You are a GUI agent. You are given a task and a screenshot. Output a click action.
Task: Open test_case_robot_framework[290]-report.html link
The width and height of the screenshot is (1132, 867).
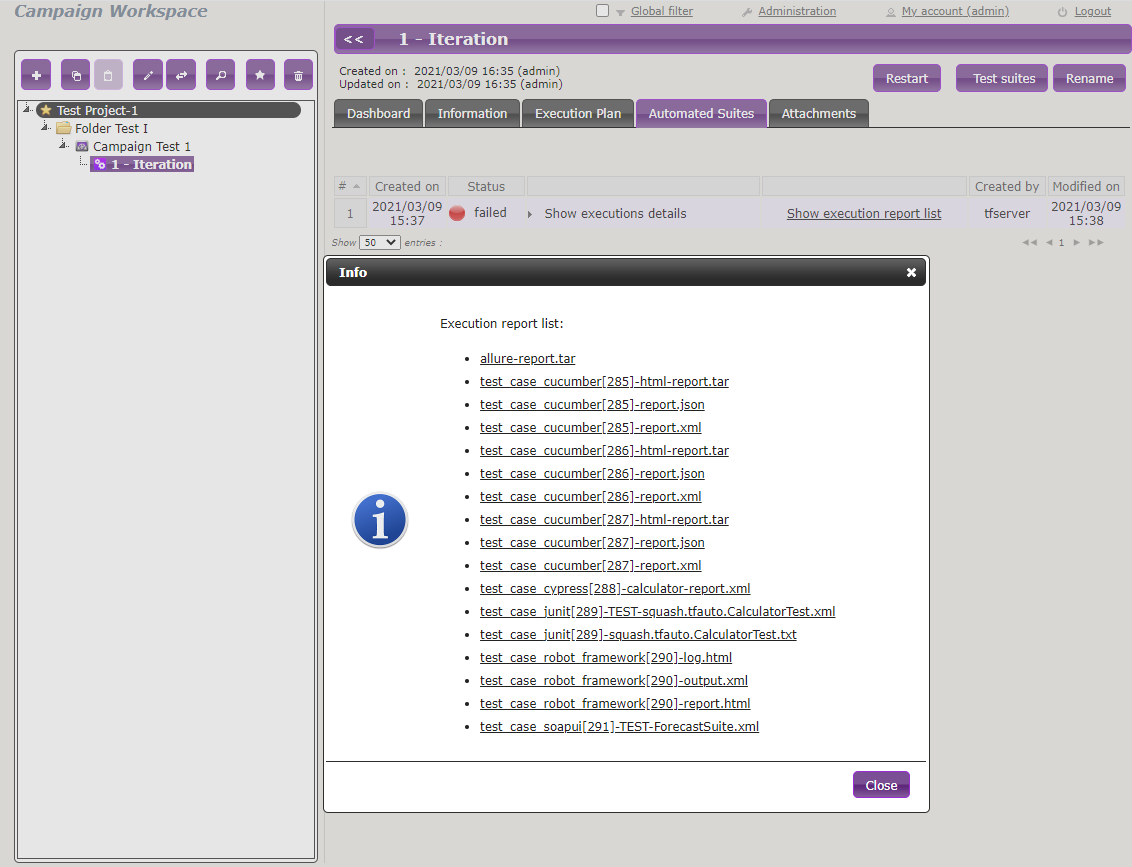615,704
